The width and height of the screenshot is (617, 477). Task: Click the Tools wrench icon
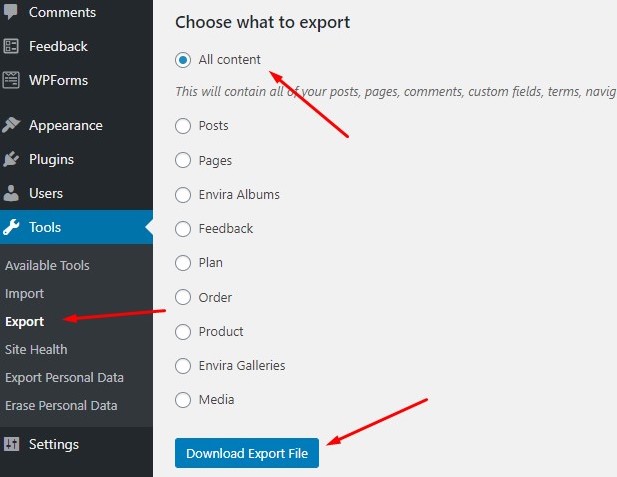pos(11,227)
